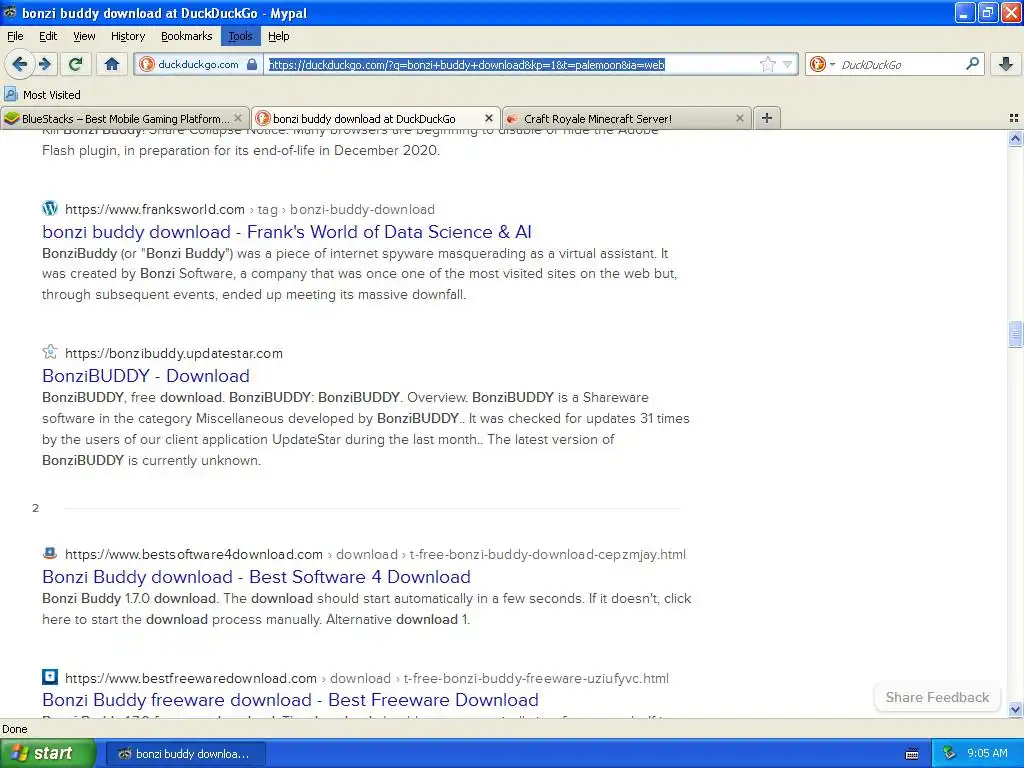This screenshot has width=1024, height=768.
Task: Show the list all tabs button
Action: pos(1014,118)
